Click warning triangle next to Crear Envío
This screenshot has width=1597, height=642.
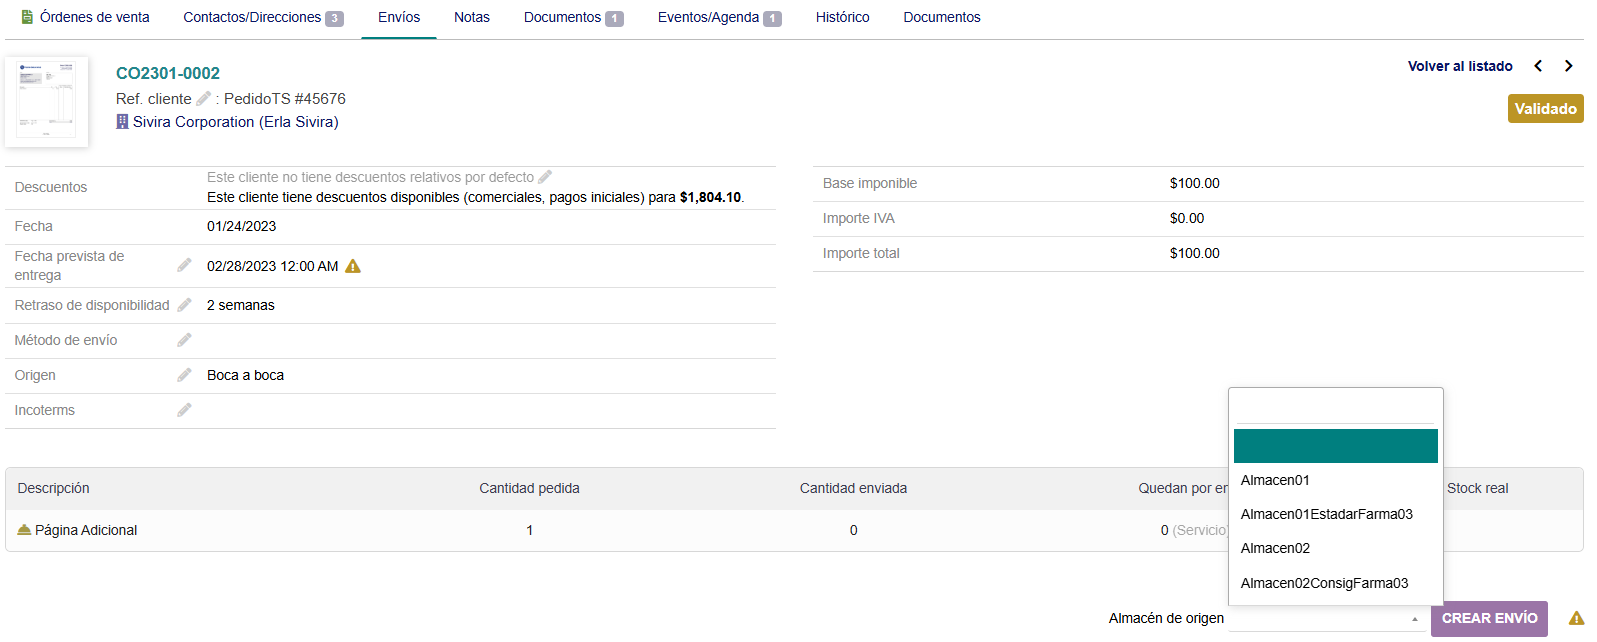1576,619
